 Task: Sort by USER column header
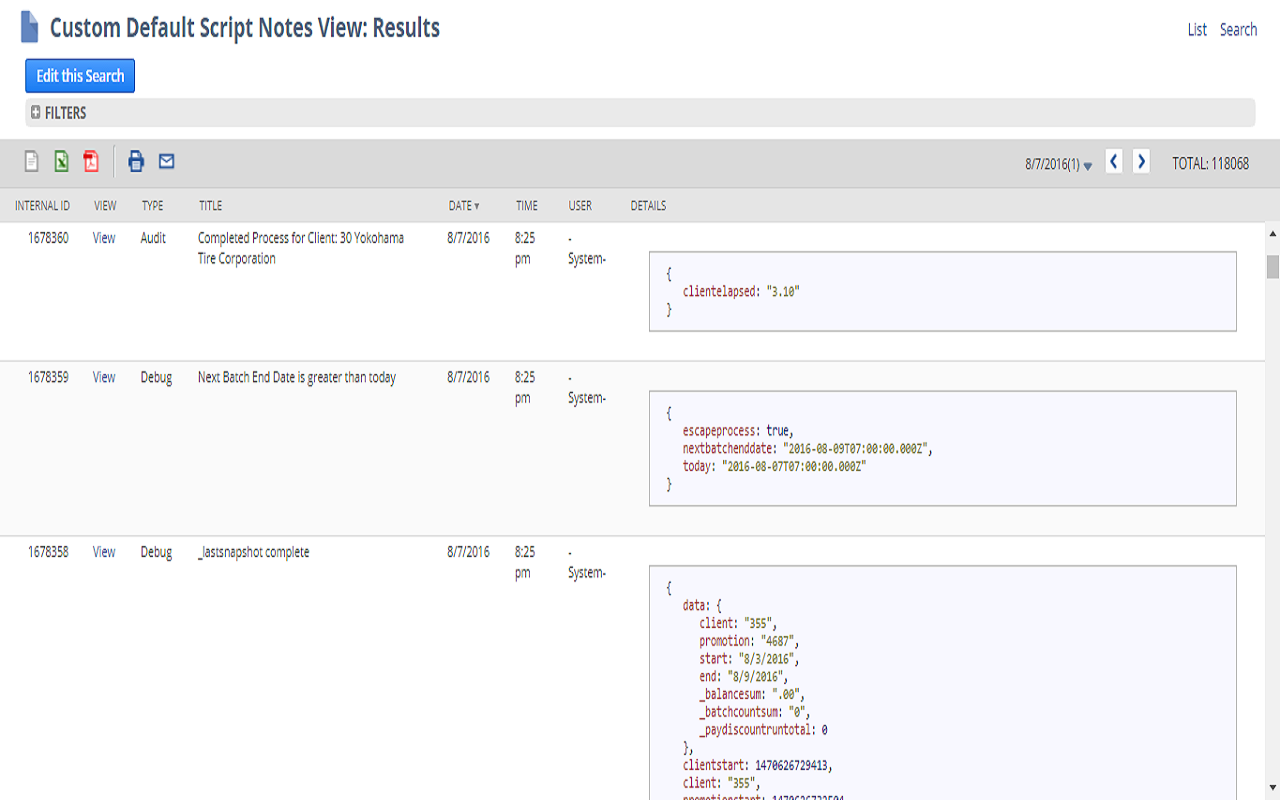(x=580, y=206)
